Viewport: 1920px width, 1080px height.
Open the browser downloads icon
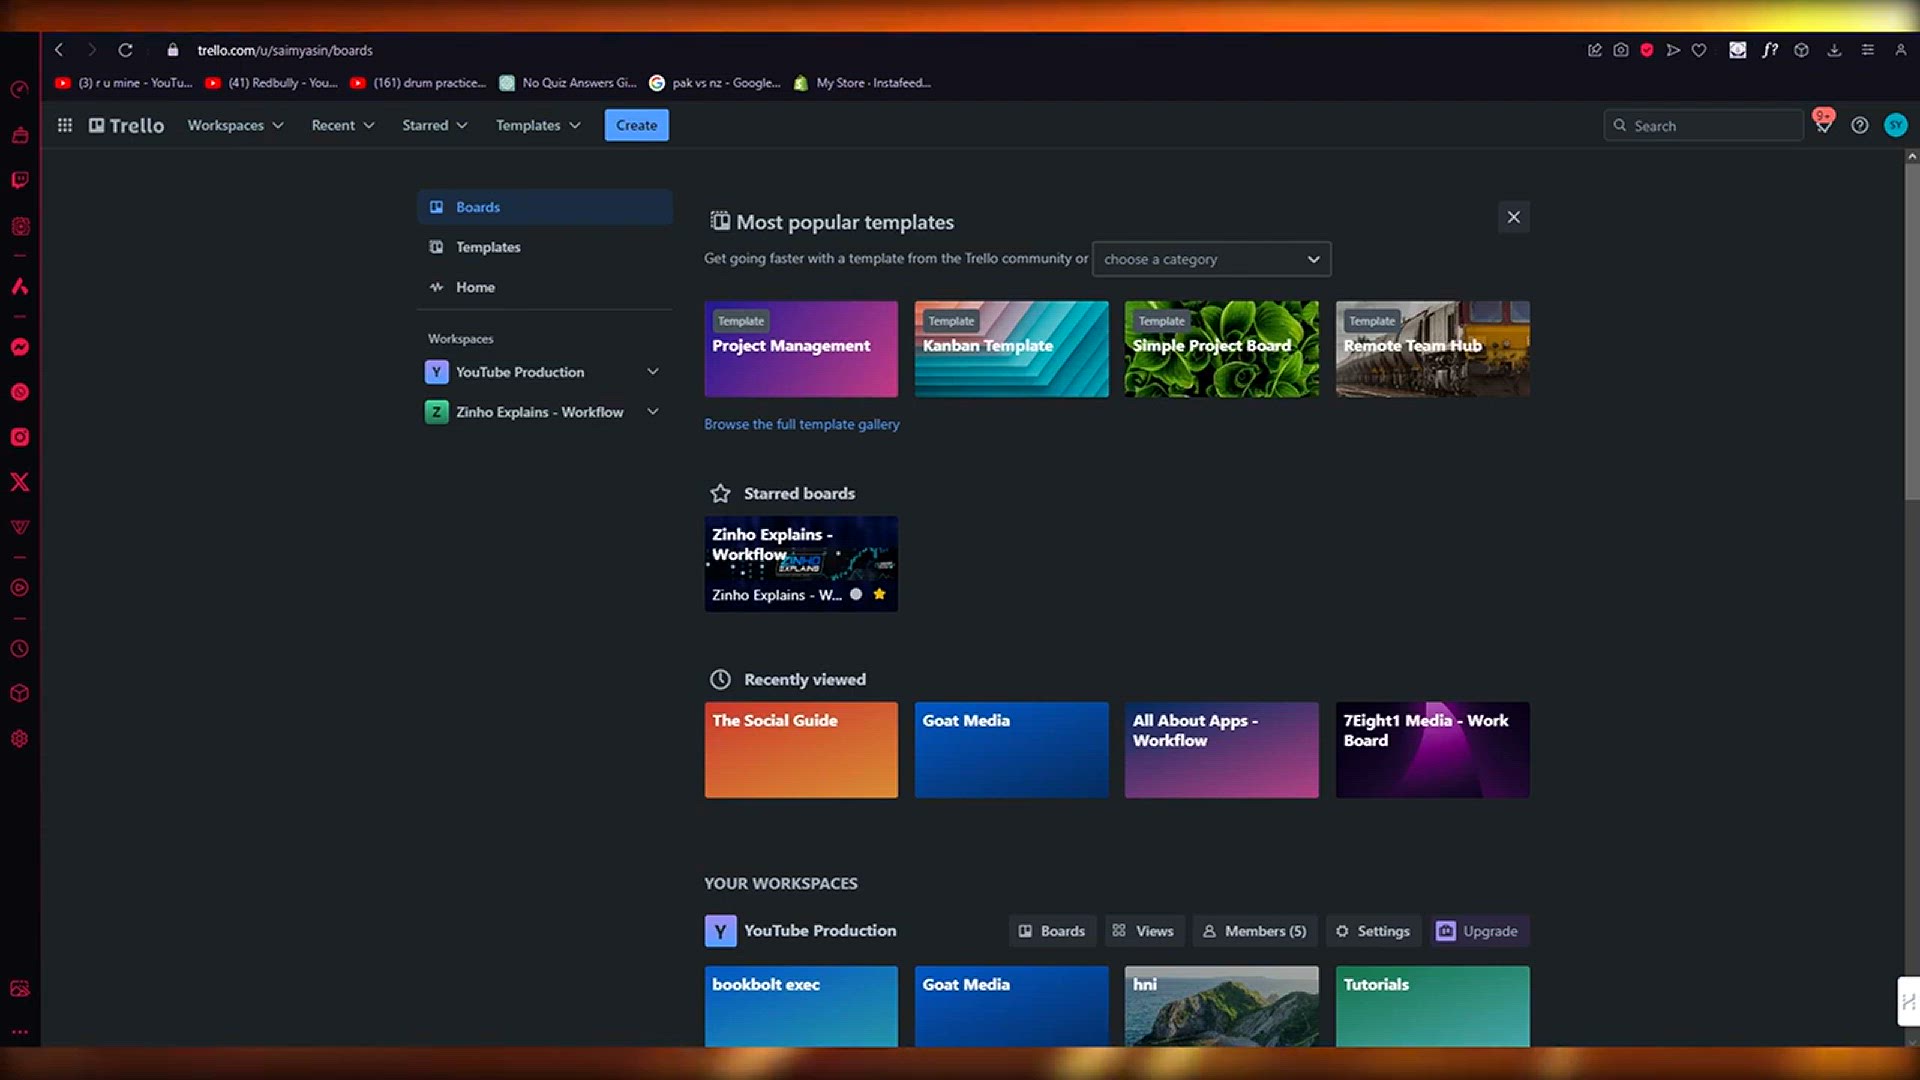(x=1834, y=50)
